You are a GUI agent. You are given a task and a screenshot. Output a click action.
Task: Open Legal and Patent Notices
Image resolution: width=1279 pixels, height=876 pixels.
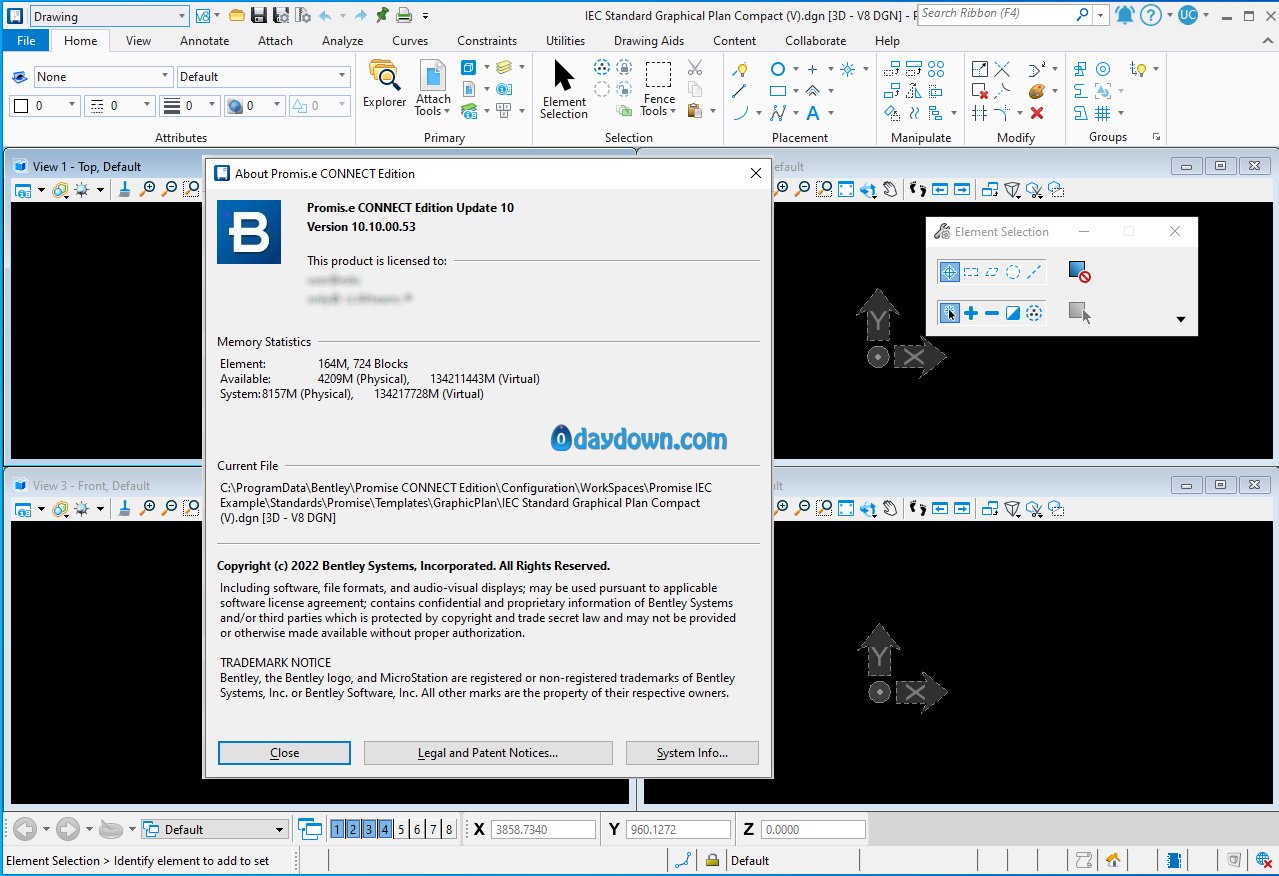tap(488, 753)
